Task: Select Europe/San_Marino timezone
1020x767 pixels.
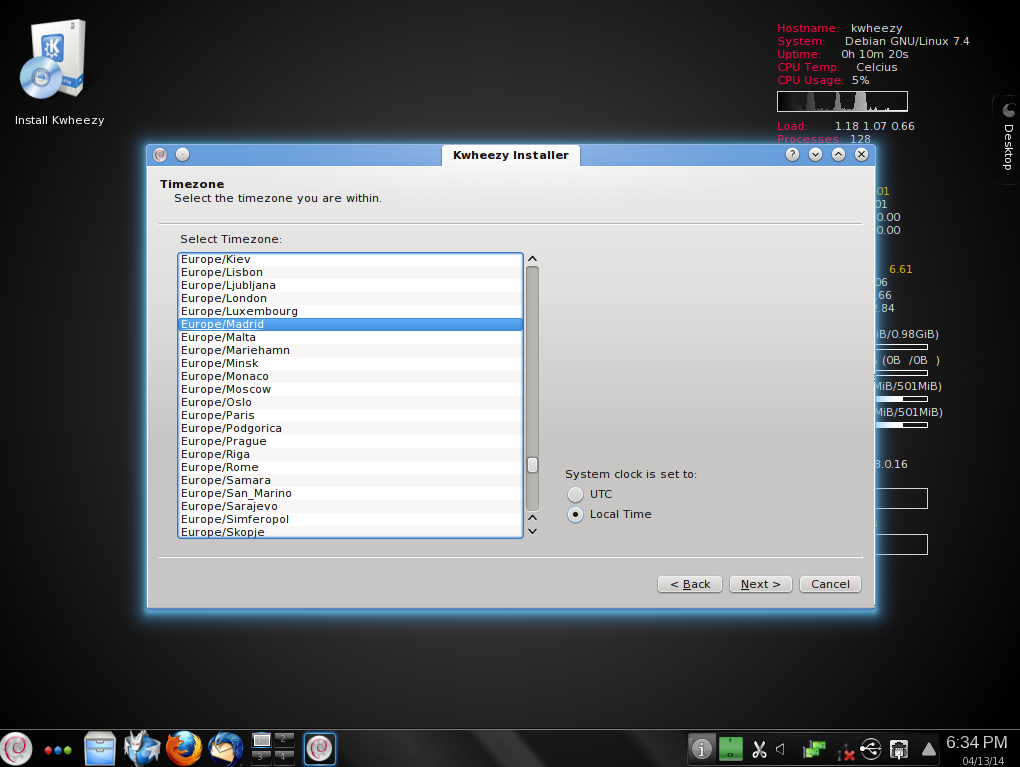Action: [x=350, y=493]
